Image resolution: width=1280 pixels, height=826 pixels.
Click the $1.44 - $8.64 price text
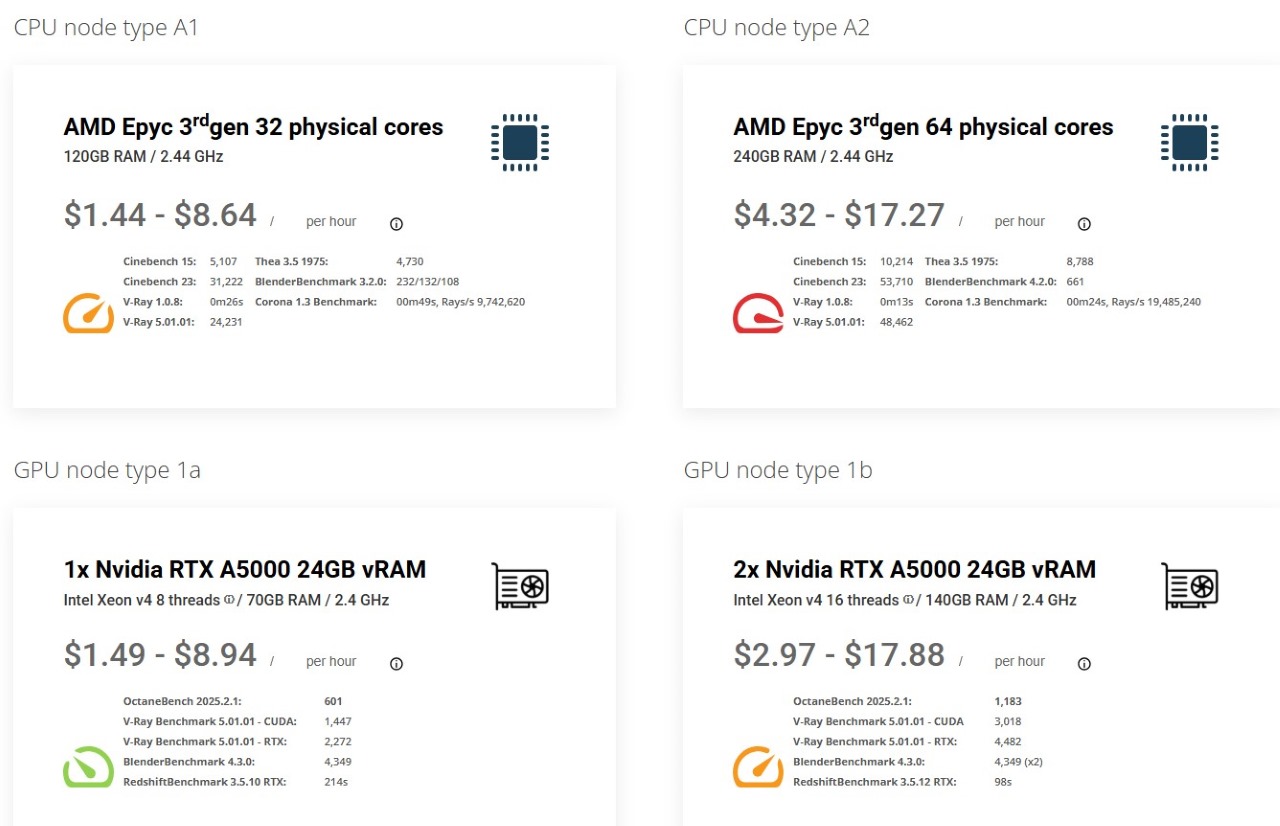(159, 213)
